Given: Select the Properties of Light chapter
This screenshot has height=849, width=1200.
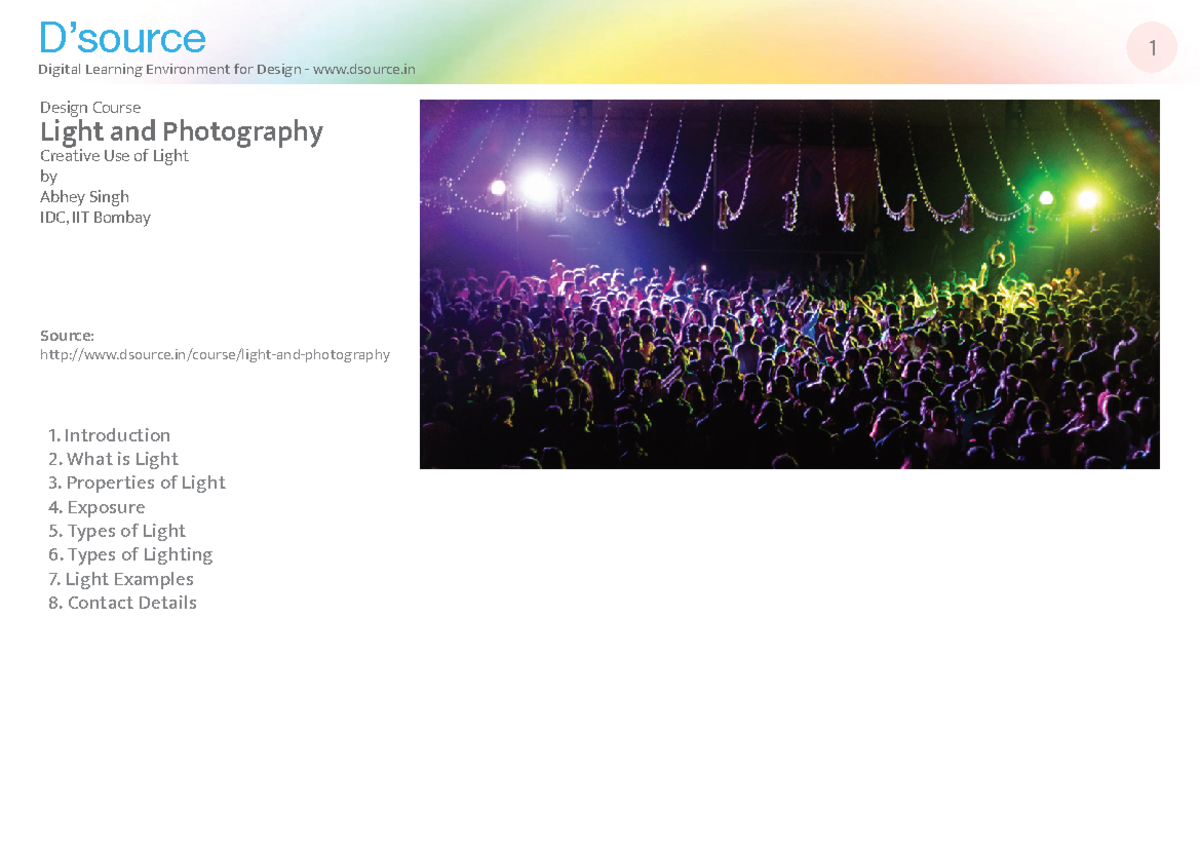Looking at the screenshot, I should point(137,483).
